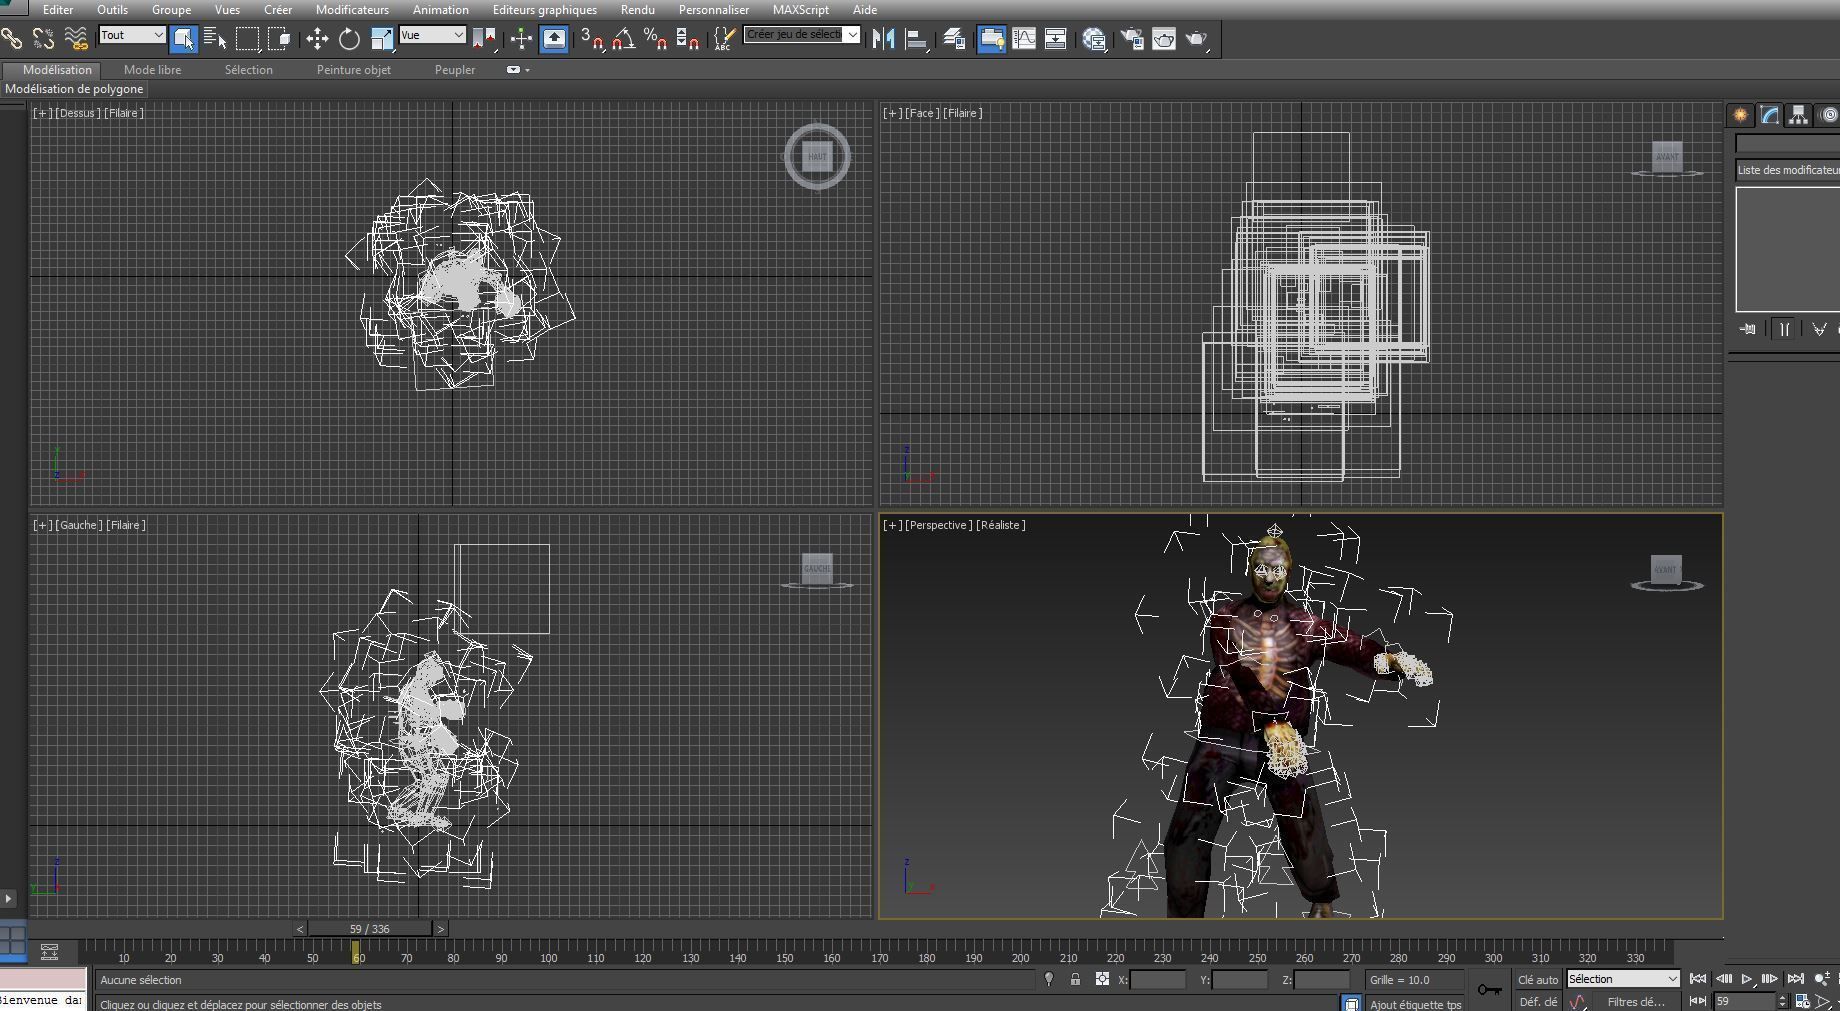The image size is (1840, 1011).
Task: Choose the Rectangular Selection Region tool
Action: point(247,39)
